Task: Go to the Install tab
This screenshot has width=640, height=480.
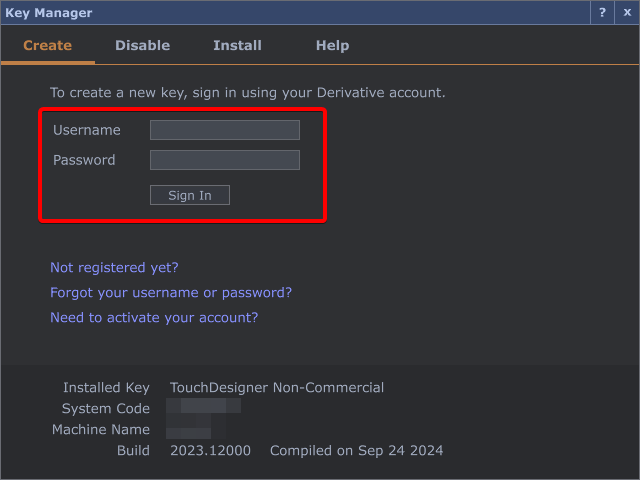Action: [237, 45]
